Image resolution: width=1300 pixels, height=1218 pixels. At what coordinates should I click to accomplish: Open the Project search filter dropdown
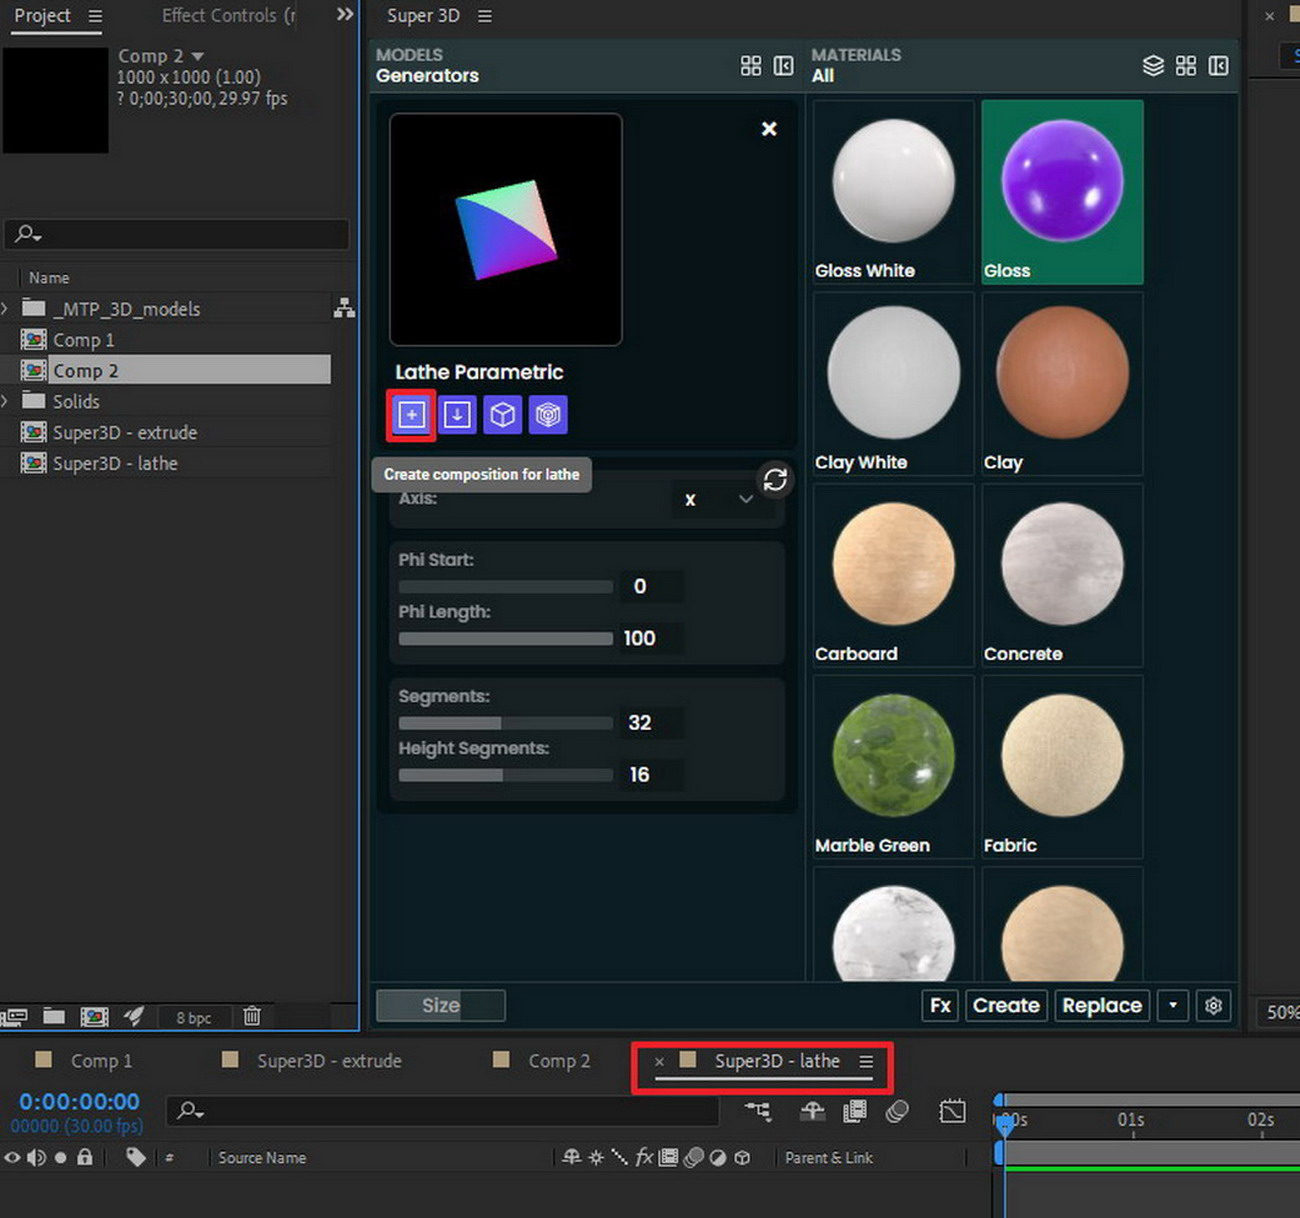click(x=27, y=234)
